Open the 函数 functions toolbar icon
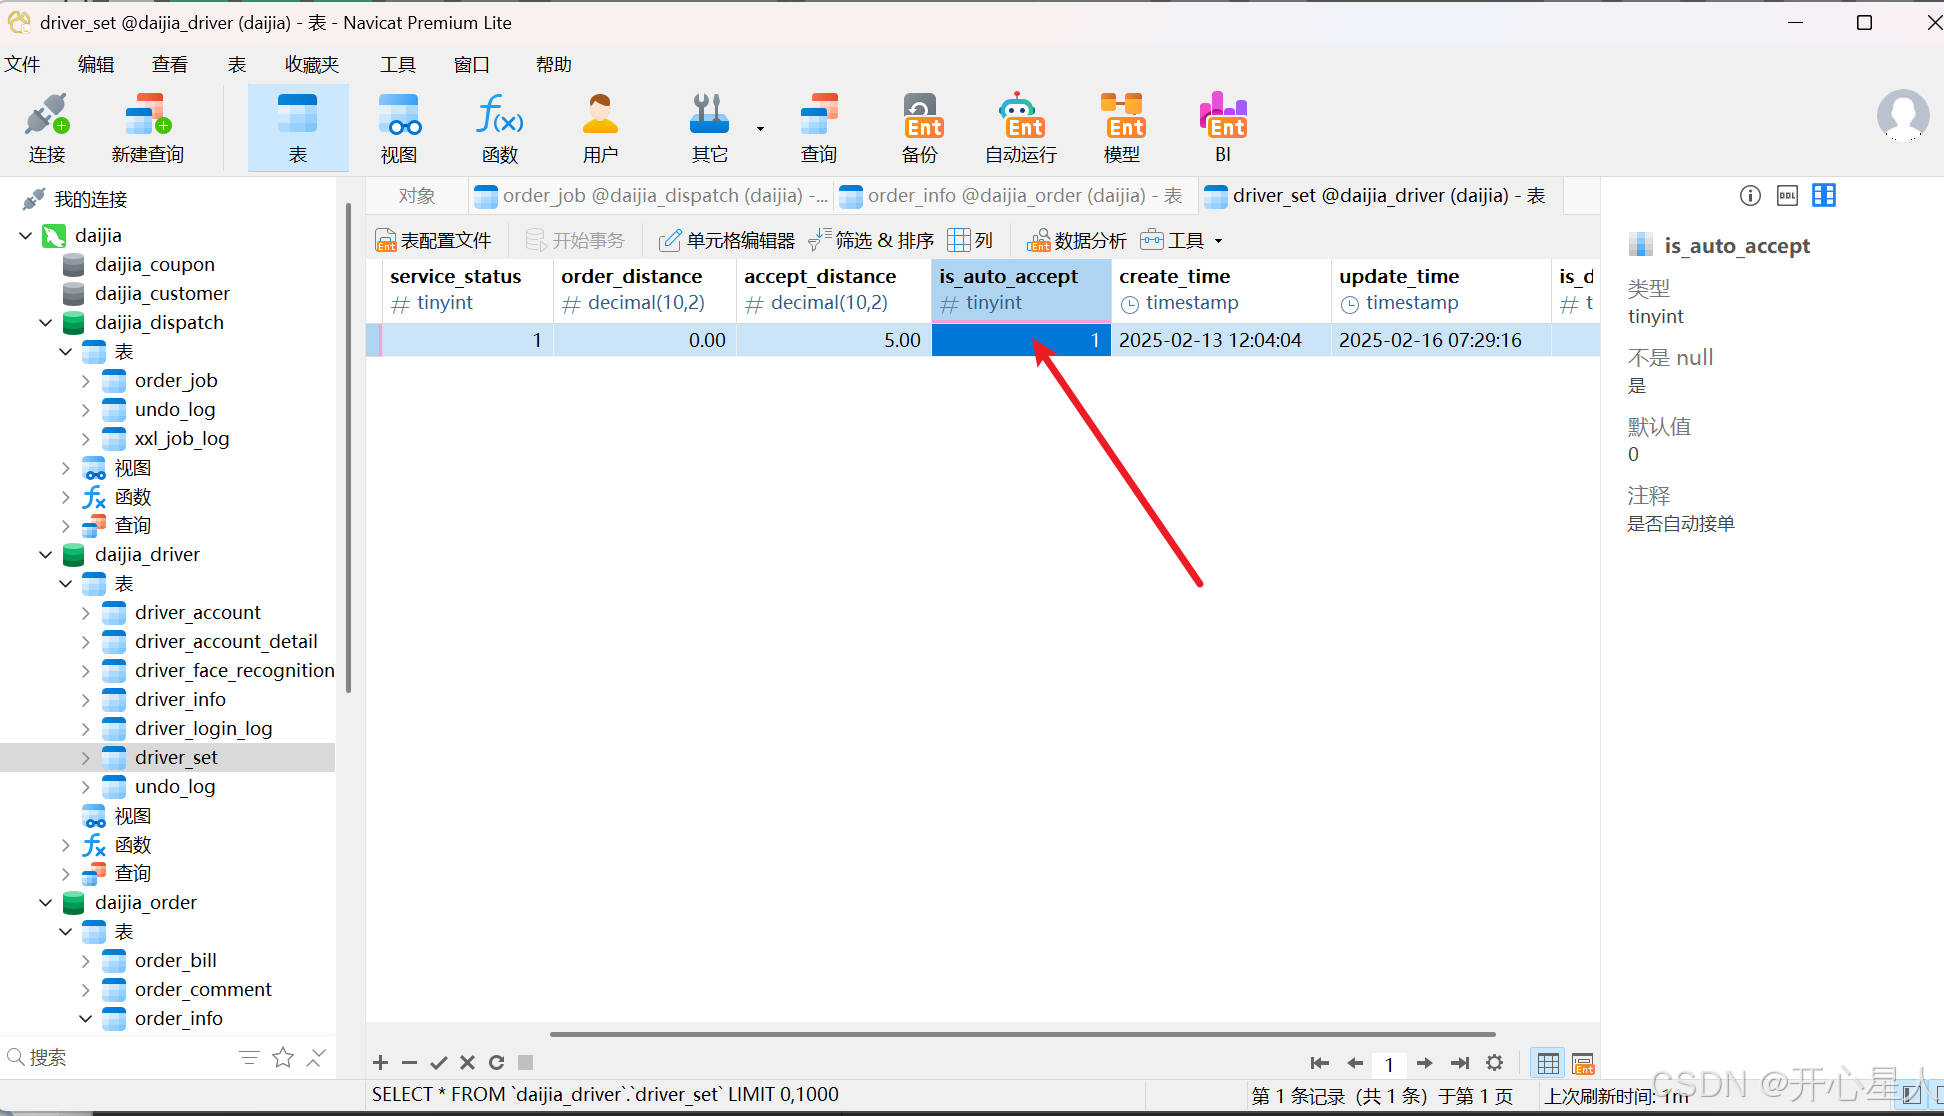The height and width of the screenshot is (1116, 1944). (x=499, y=127)
